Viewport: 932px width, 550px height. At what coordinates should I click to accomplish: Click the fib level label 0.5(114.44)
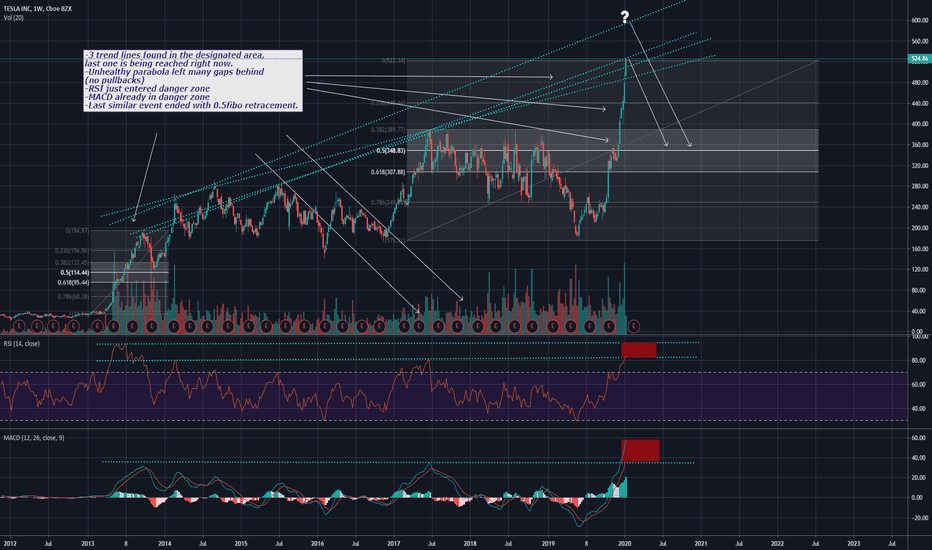75,272
